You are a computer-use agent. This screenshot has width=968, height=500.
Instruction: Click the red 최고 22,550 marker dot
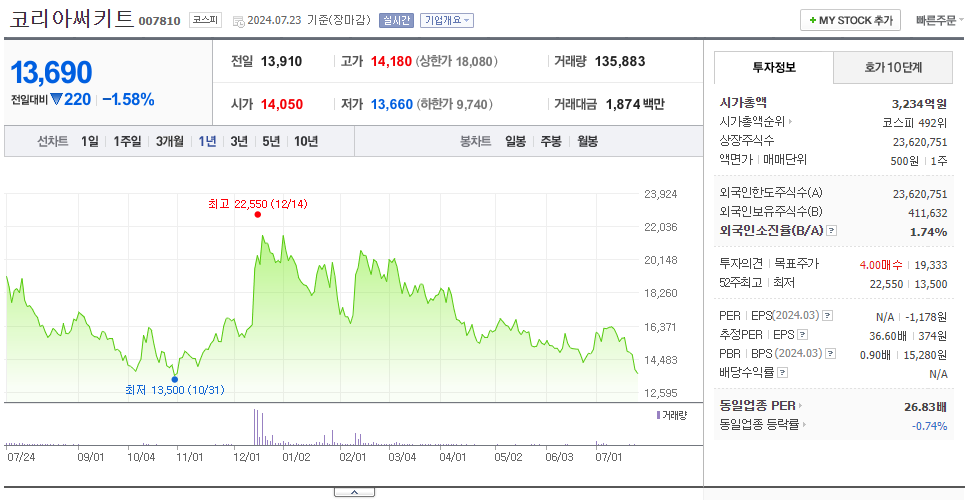(x=257, y=215)
